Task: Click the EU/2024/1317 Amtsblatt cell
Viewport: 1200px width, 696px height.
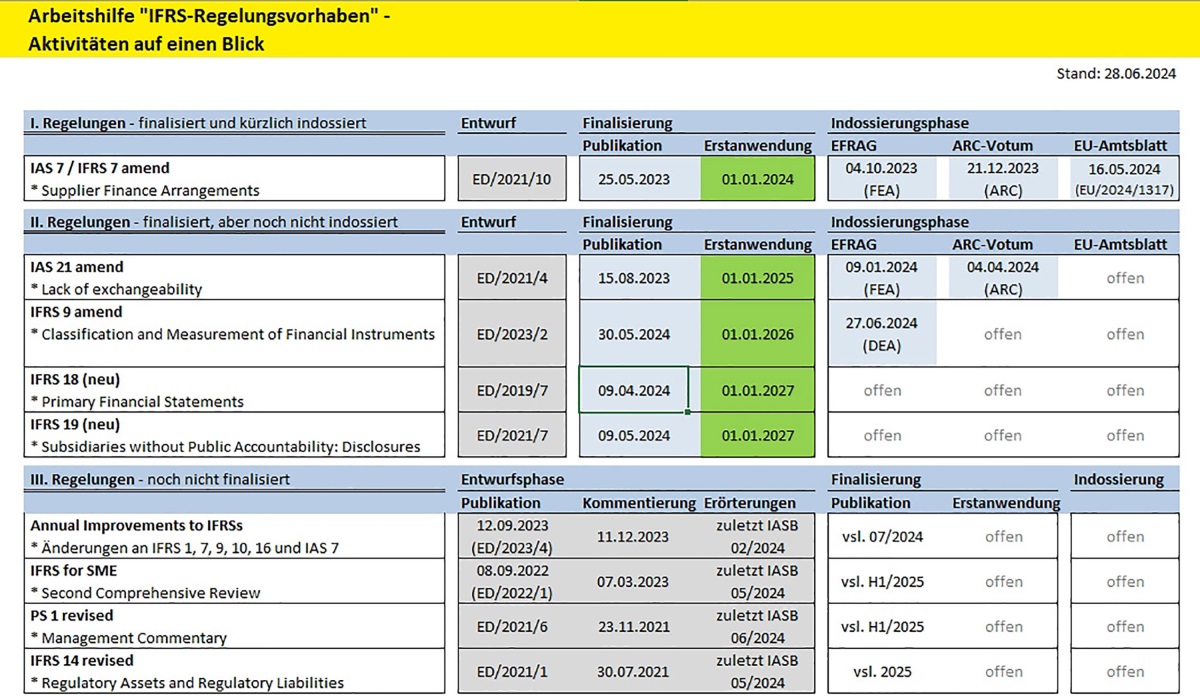Action: pyautogui.click(x=1125, y=179)
